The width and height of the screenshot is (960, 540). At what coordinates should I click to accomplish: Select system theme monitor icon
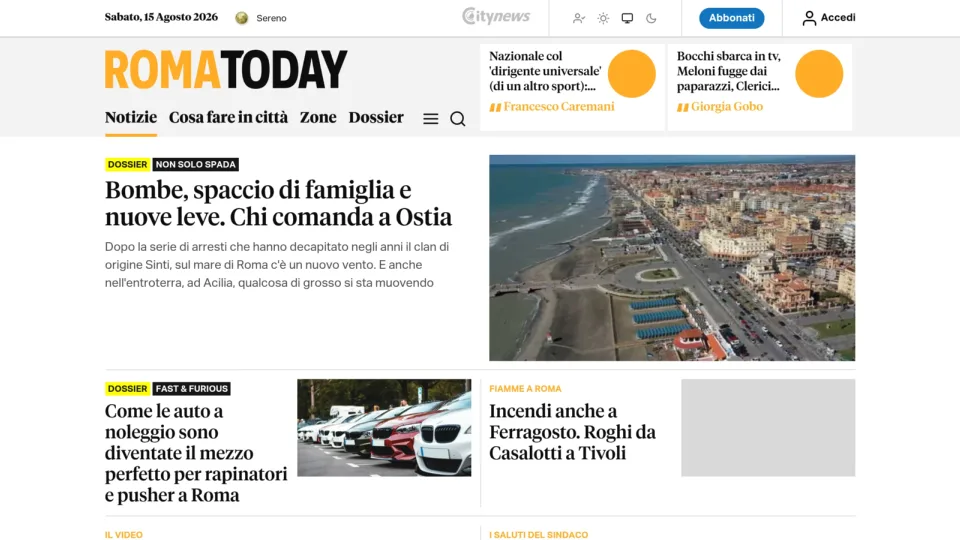coord(627,18)
